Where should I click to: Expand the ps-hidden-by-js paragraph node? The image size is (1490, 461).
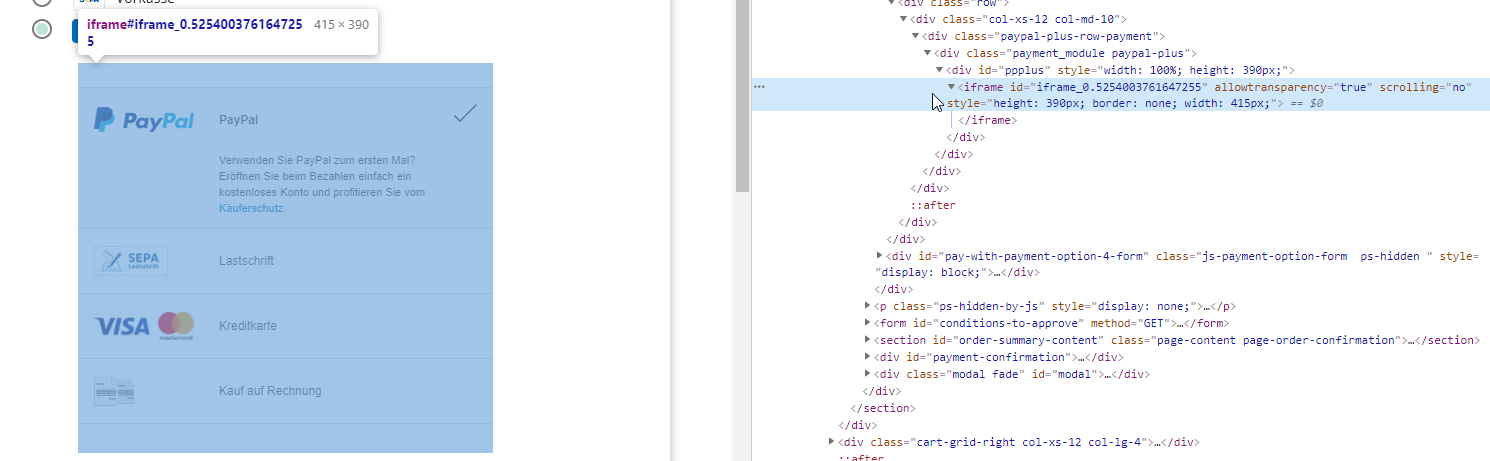(867, 306)
